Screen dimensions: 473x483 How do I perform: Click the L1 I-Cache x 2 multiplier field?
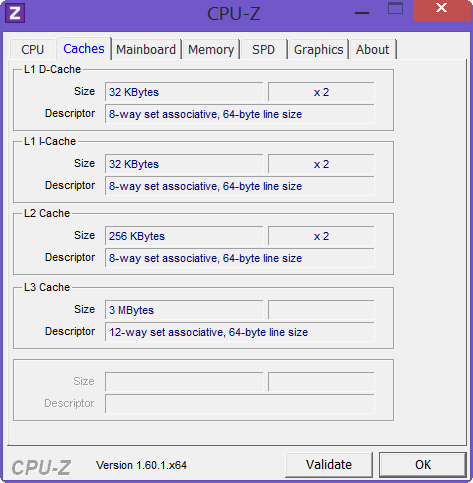pyautogui.click(x=321, y=164)
